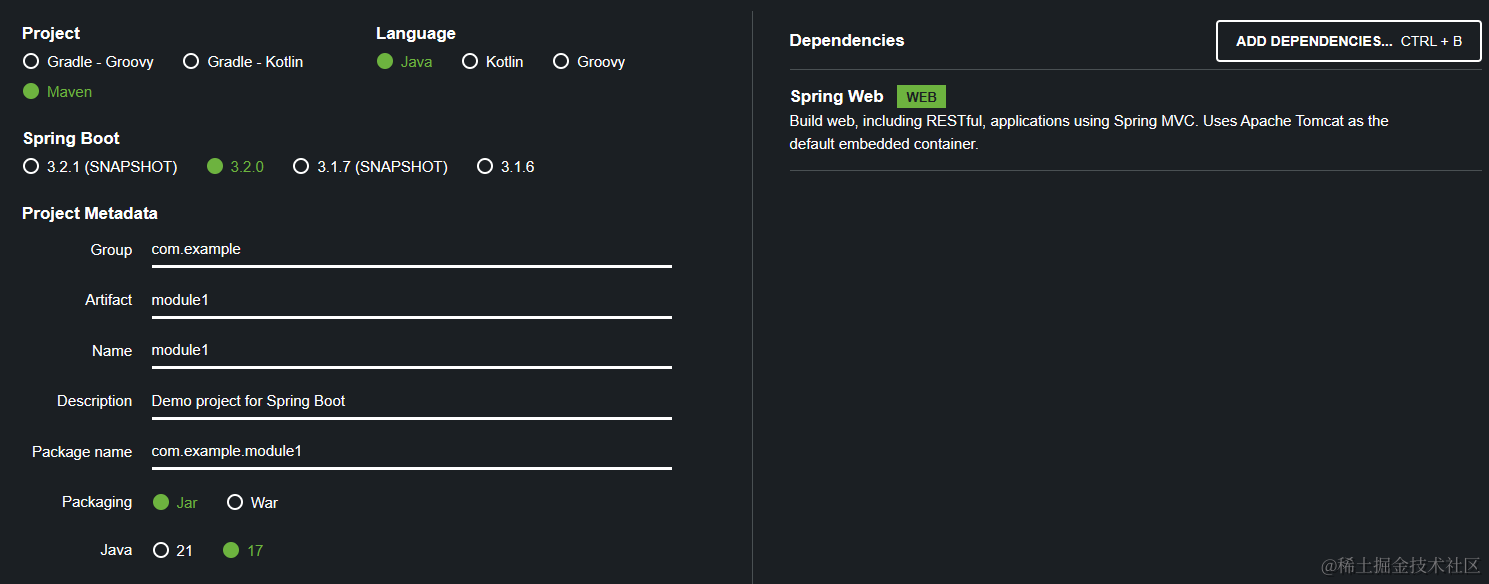
Task: Click the Spring Web description text
Action: pos(1089,132)
